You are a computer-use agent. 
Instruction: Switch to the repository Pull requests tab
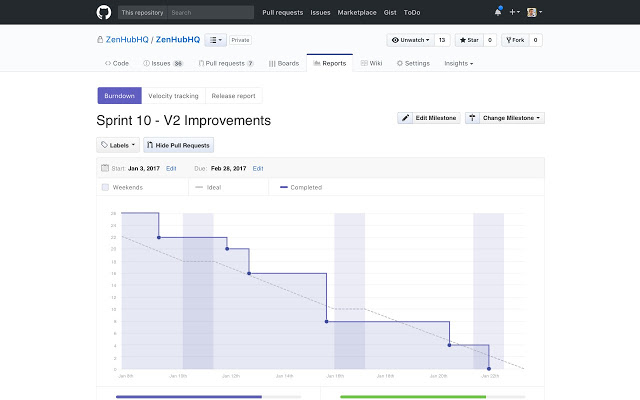(226, 63)
